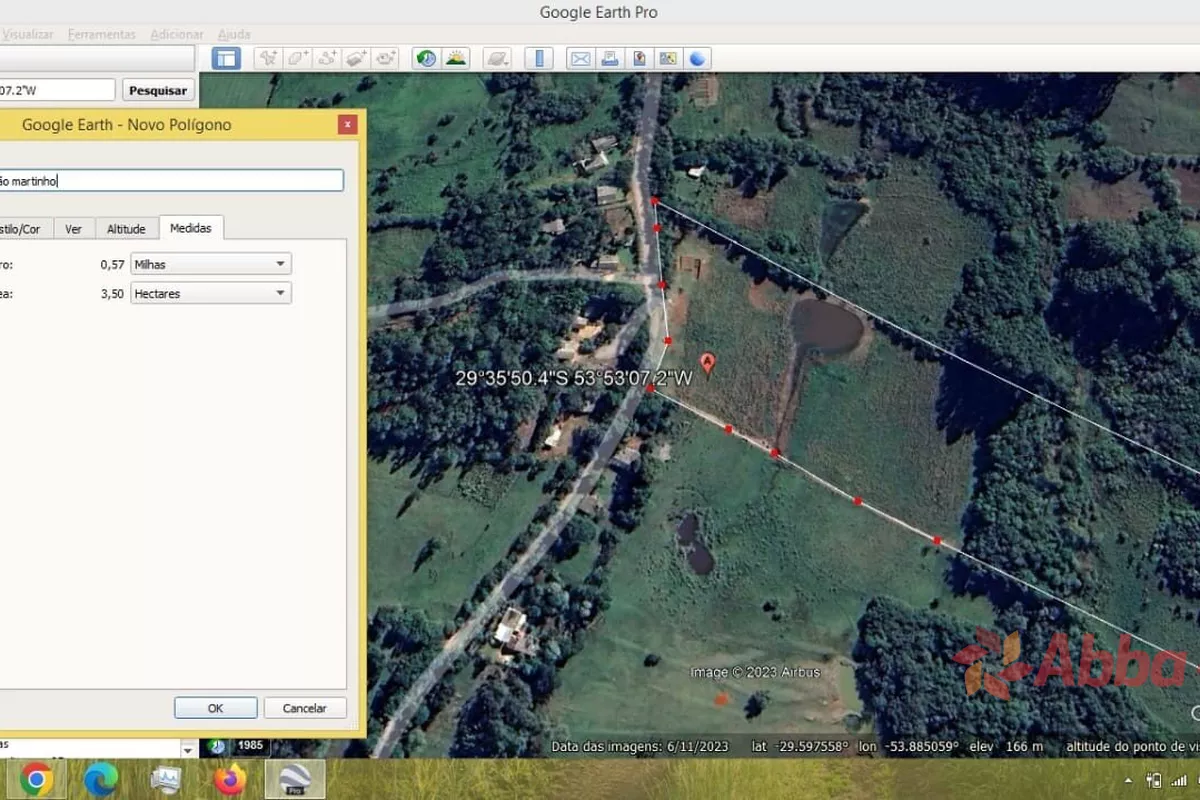The height and width of the screenshot is (800, 1200).
Task: Open the Ferramentas menu
Action: point(102,34)
